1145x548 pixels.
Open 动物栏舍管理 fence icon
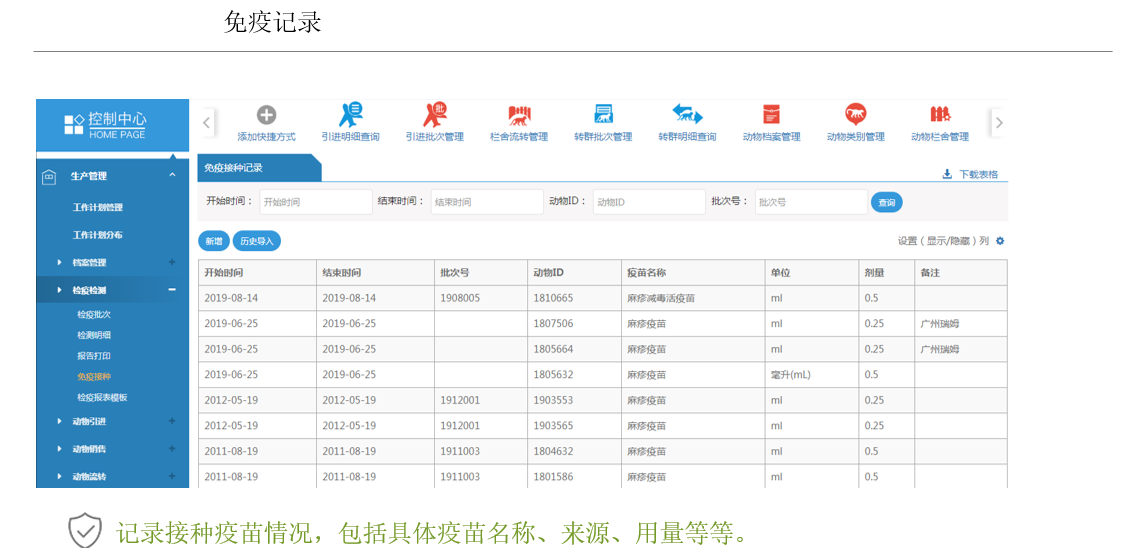coord(940,114)
